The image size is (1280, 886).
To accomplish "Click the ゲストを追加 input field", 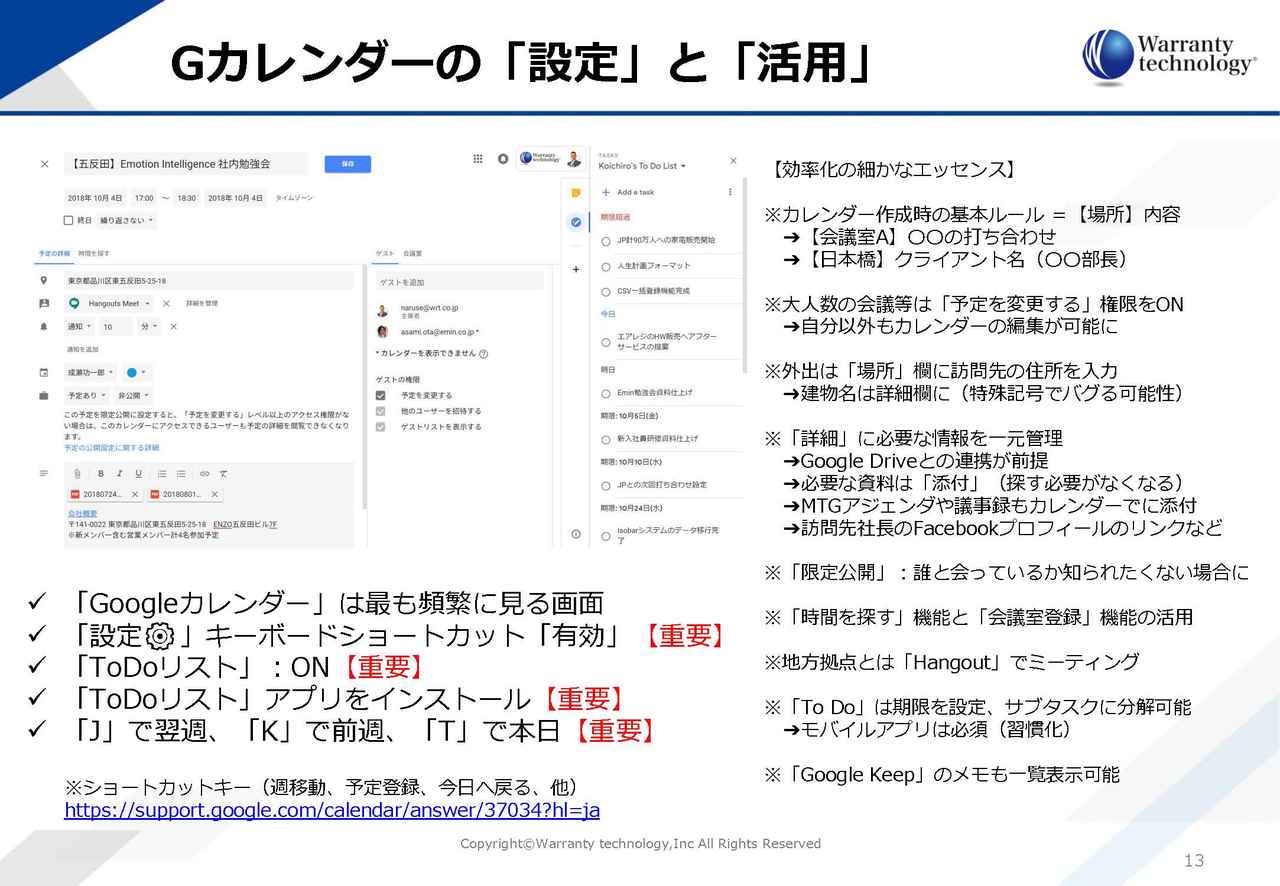I will pyautogui.click(x=459, y=282).
